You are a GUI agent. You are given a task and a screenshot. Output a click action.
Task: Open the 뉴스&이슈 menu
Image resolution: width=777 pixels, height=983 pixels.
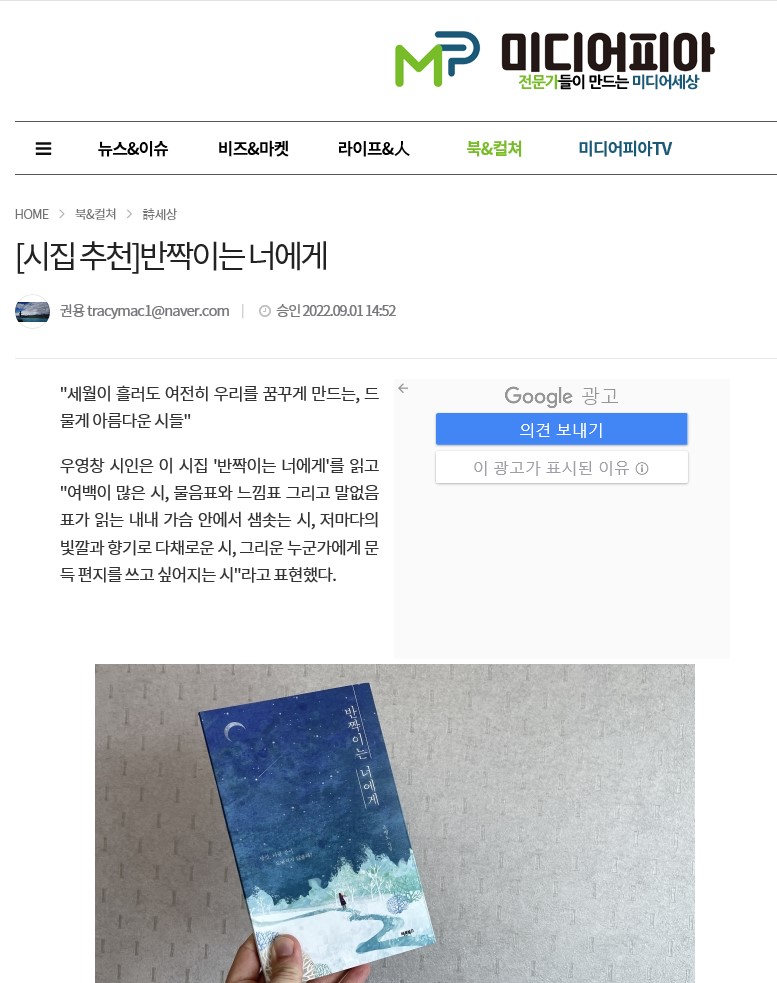tap(133, 149)
